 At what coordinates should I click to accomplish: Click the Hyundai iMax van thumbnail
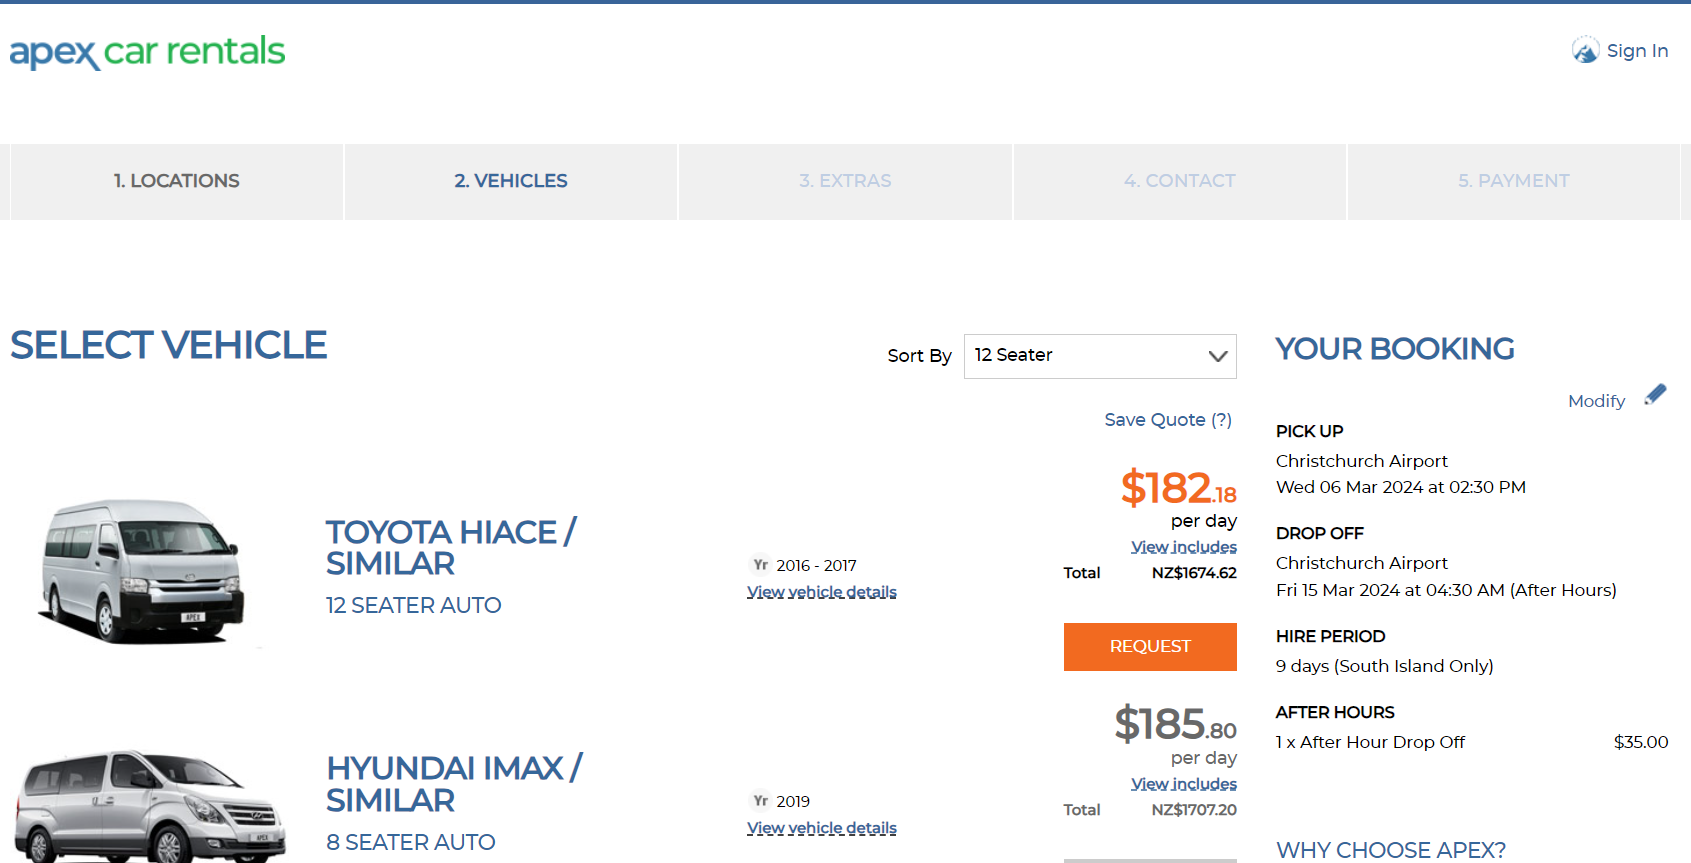pyautogui.click(x=150, y=806)
